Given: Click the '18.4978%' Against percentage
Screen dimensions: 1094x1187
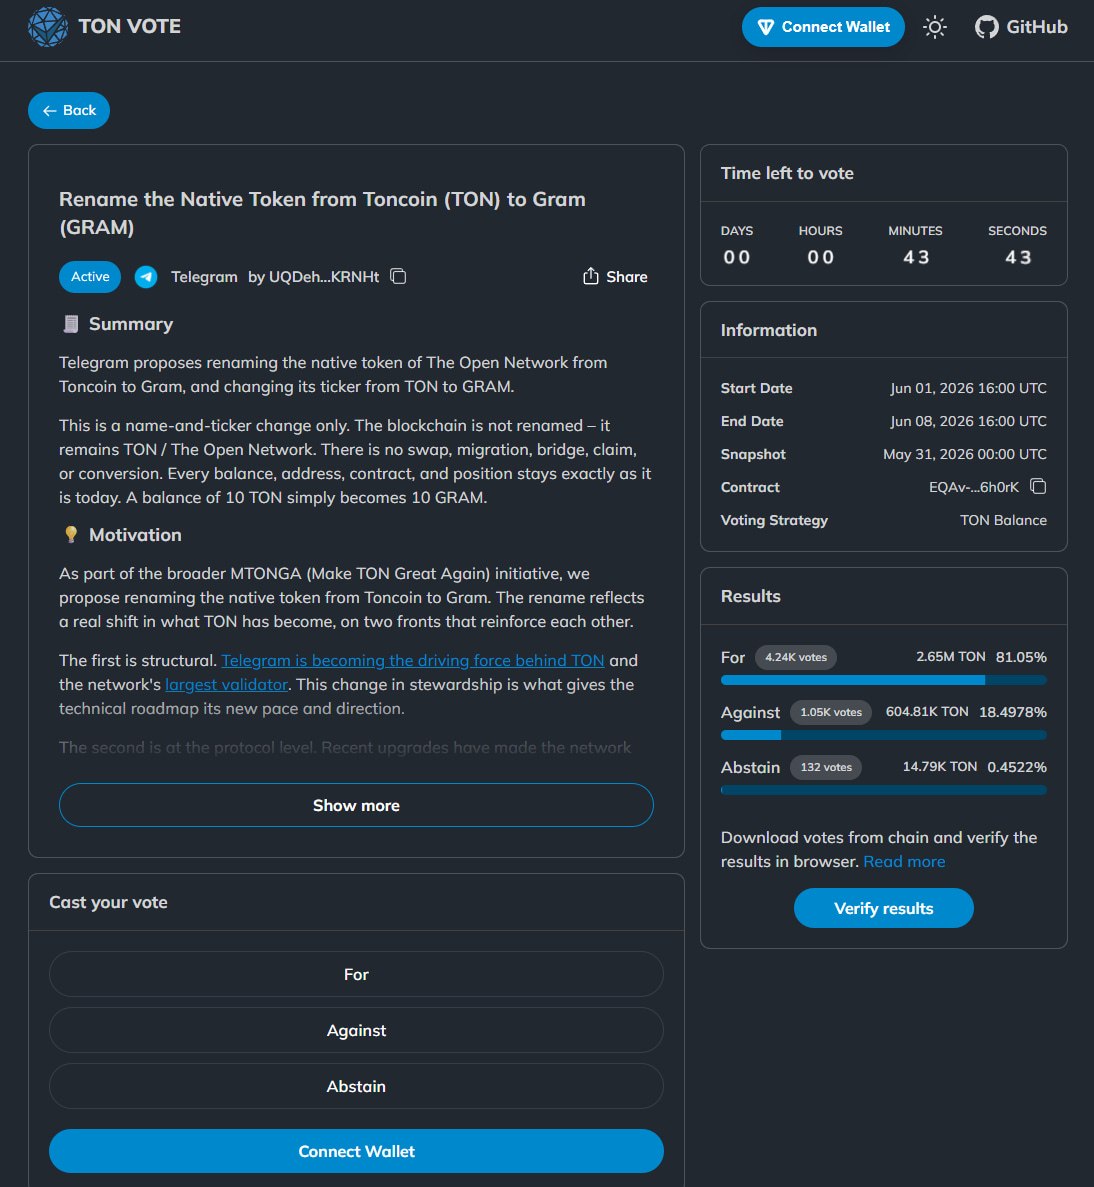Looking at the screenshot, I should point(1013,712).
